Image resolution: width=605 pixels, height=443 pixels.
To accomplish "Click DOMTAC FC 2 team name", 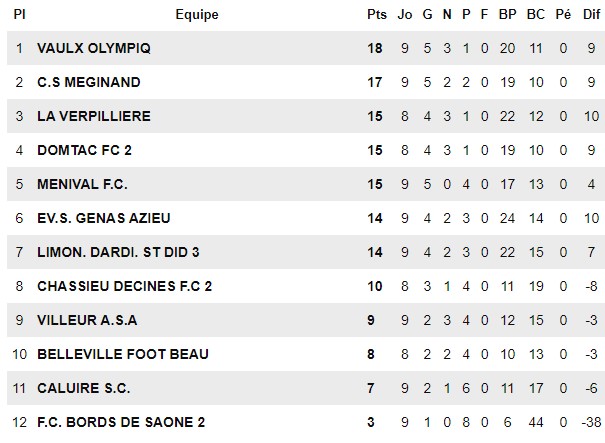I will [x=84, y=150].
